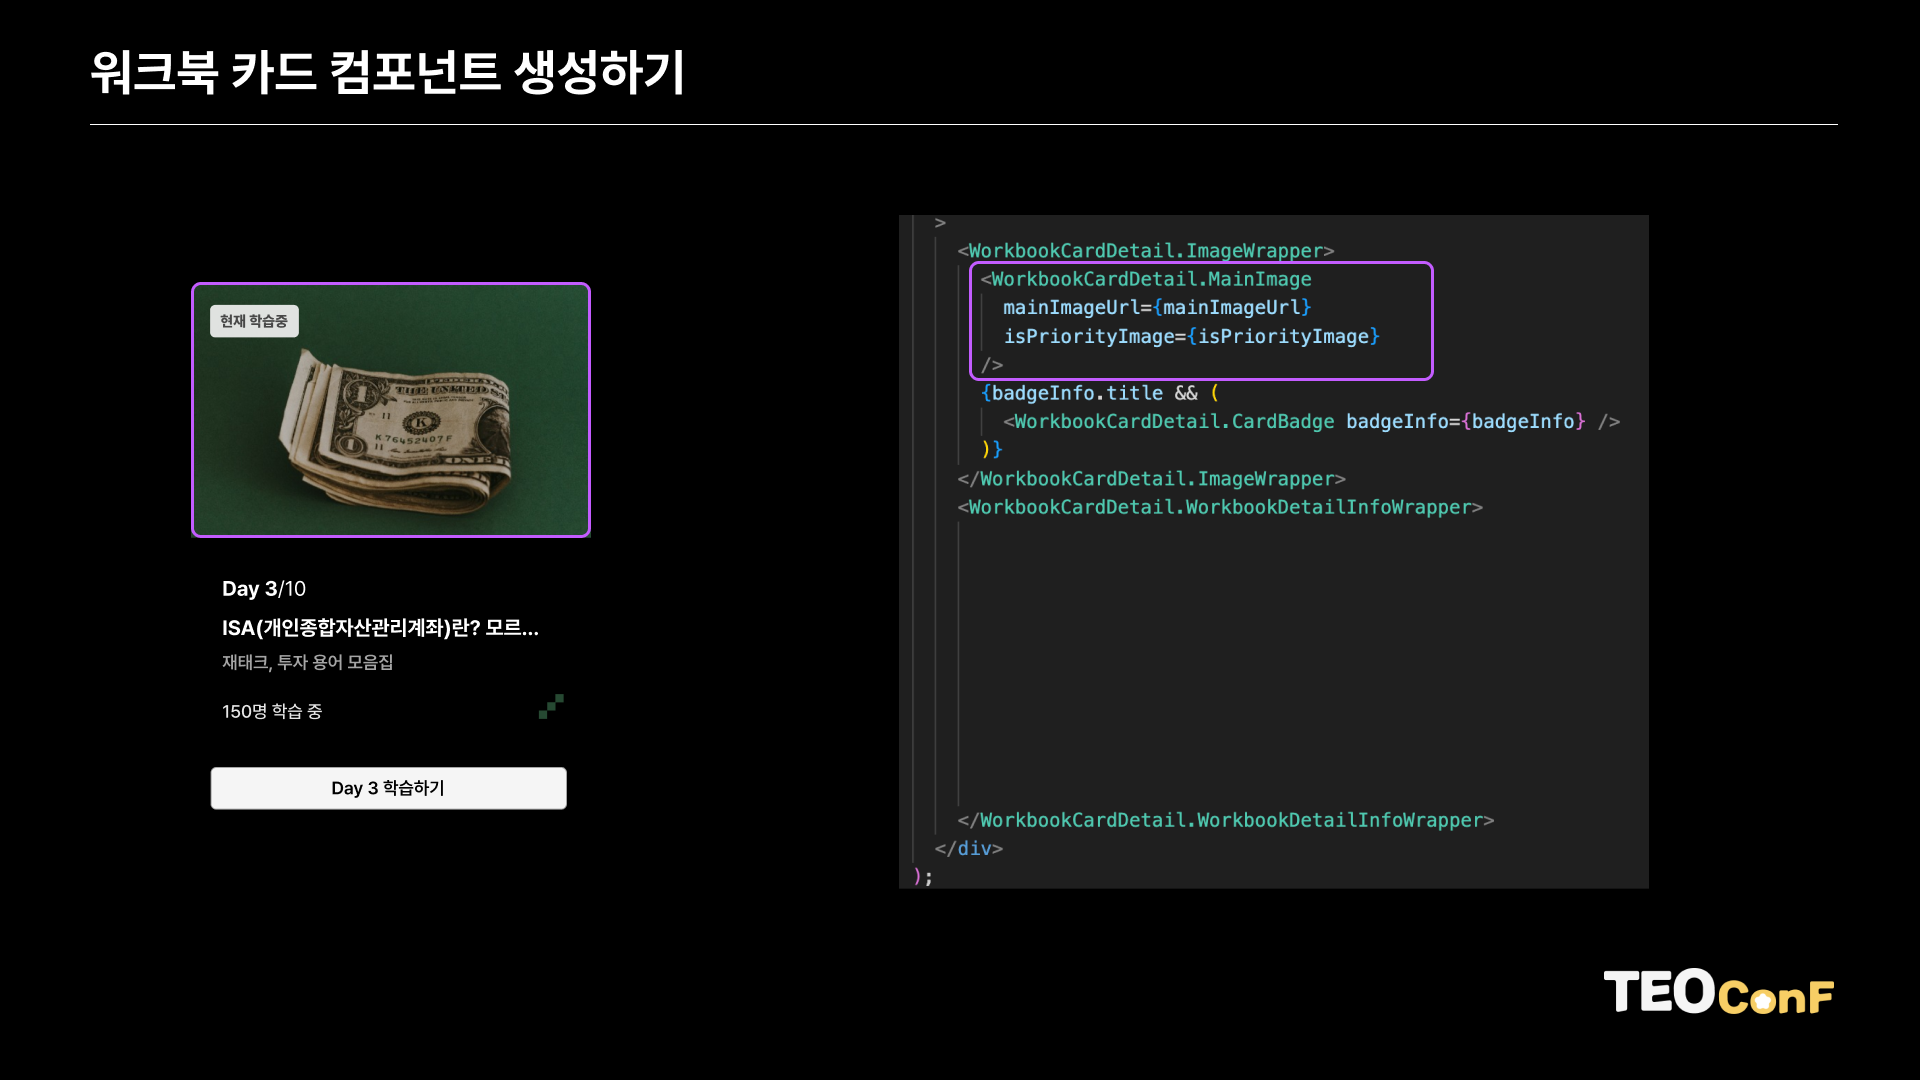Click the isPriorityImage={isPriorityImage} prop line
1920x1080 pixels.
point(1190,337)
